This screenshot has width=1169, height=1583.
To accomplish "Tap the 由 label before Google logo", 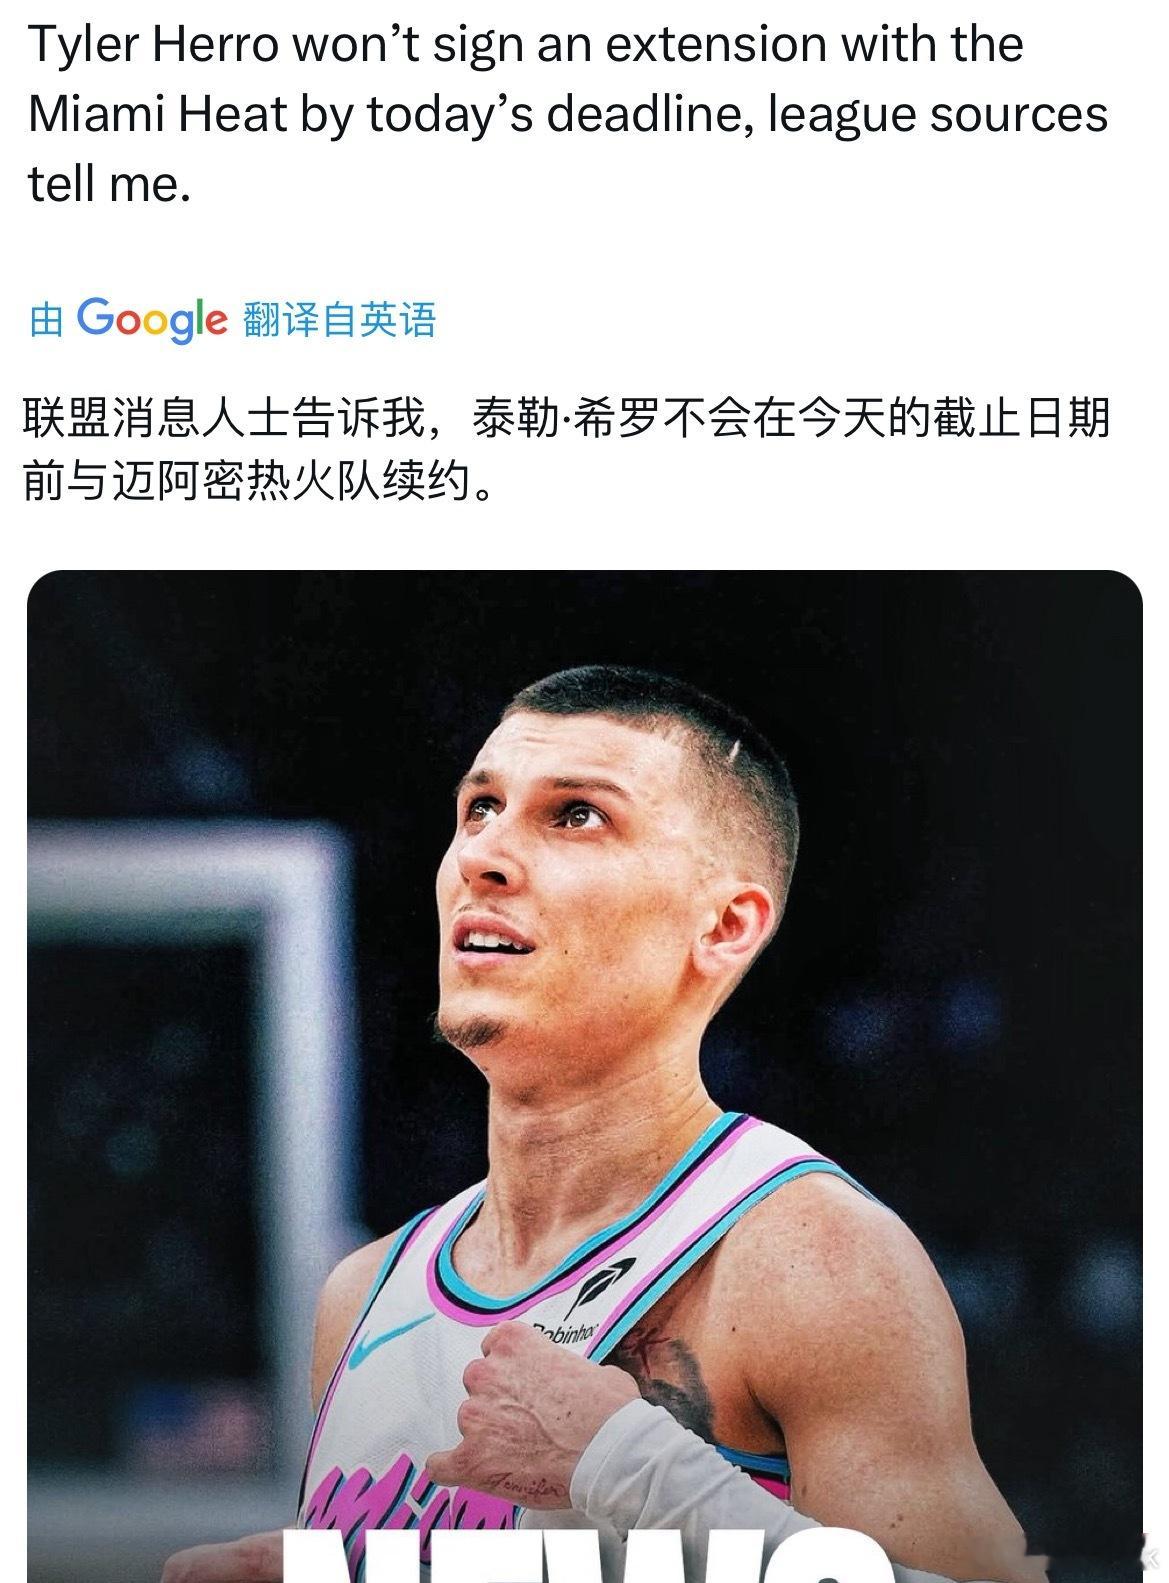I will coord(47,321).
